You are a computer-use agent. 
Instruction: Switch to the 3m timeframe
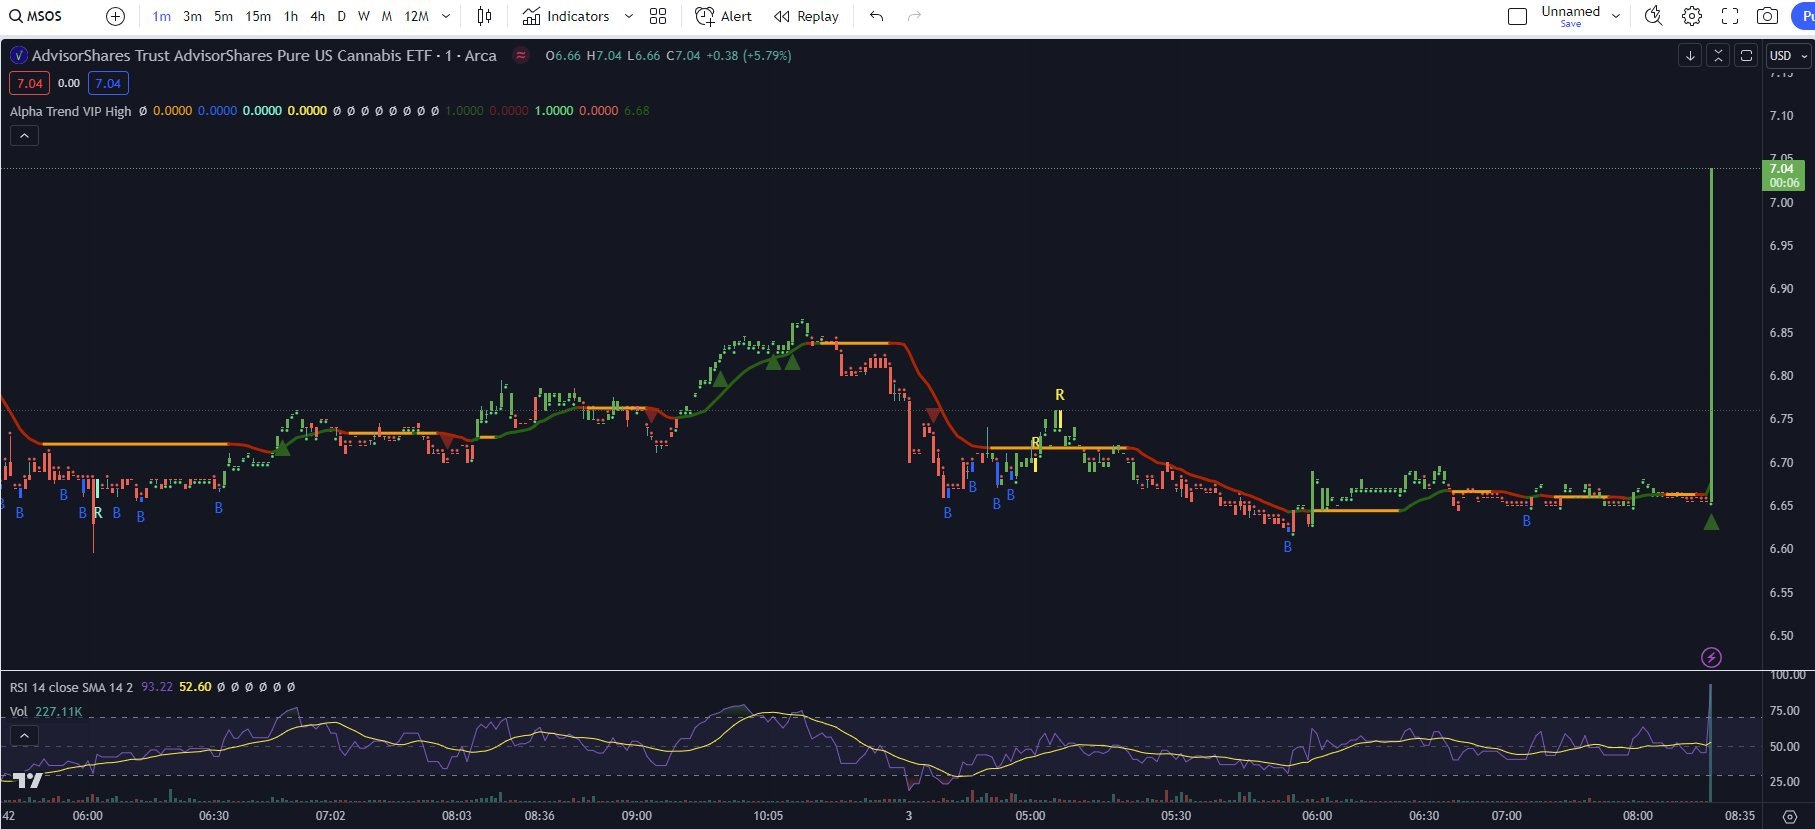coord(192,16)
